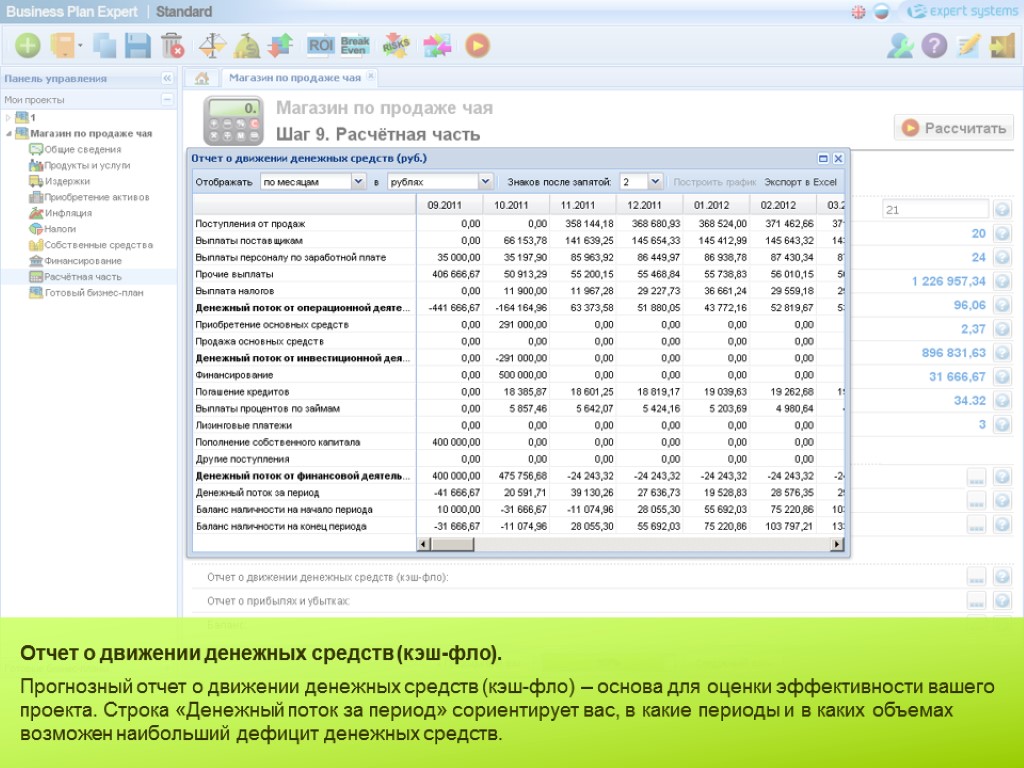Open the project folder toolbar icon

(x=64, y=46)
